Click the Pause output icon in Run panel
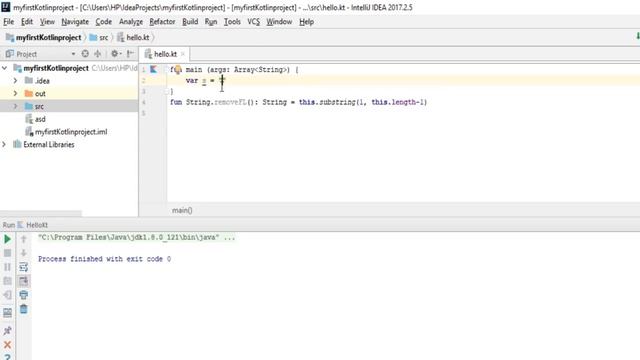This screenshot has height=360, width=640. 7,267
